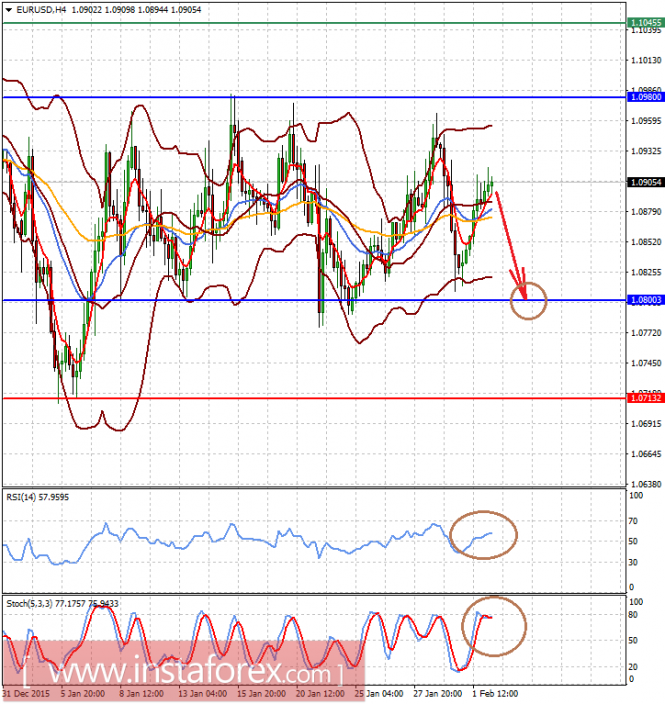This screenshot has height=704, width=665.
Task: Open the www.instaforex.com watermark link
Action: (184, 672)
